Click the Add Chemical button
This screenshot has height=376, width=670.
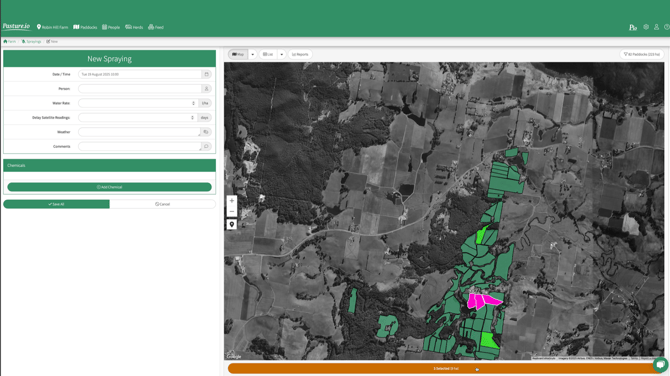point(109,187)
